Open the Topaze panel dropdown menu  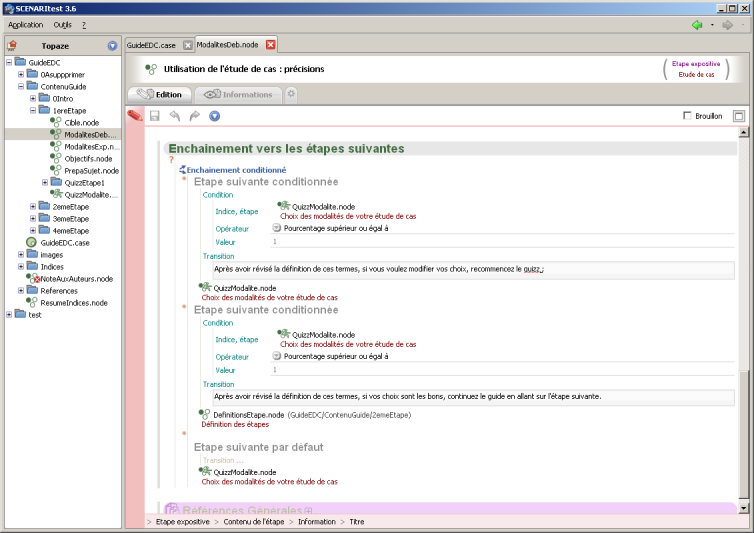click(x=112, y=46)
